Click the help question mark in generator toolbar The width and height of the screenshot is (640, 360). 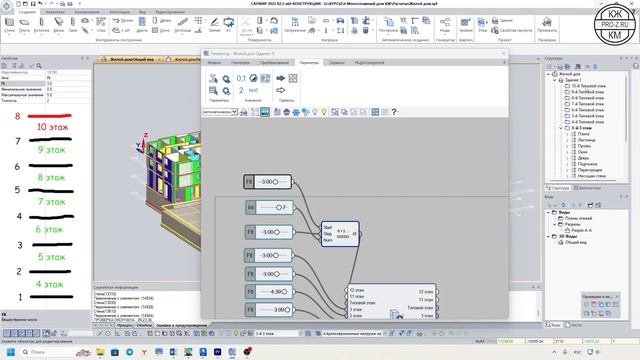pos(394,112)
